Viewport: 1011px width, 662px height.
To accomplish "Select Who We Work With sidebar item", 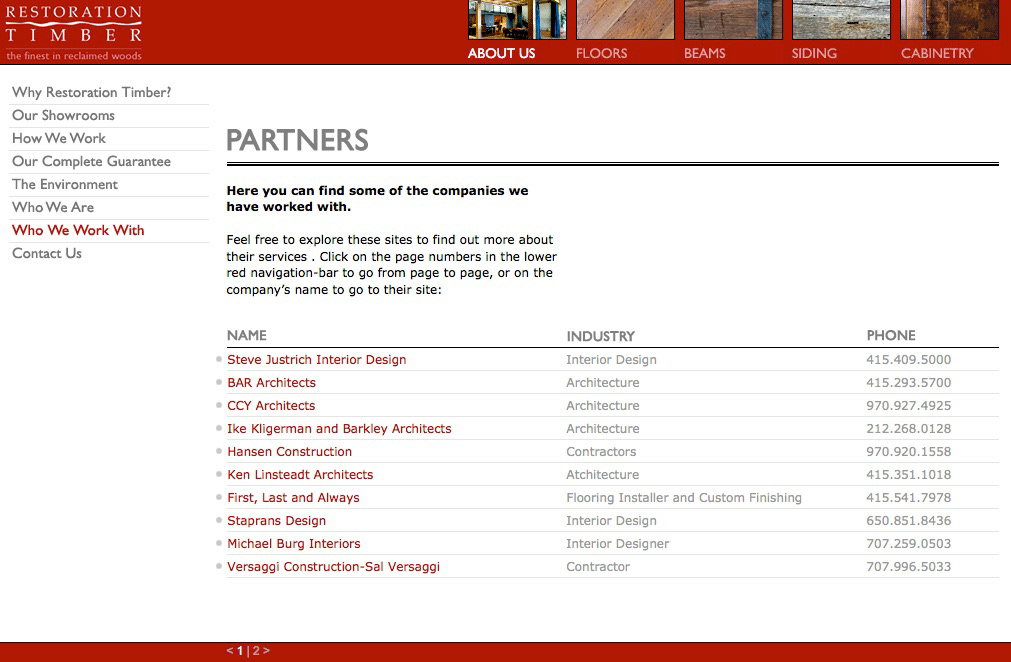I will 78,231.
